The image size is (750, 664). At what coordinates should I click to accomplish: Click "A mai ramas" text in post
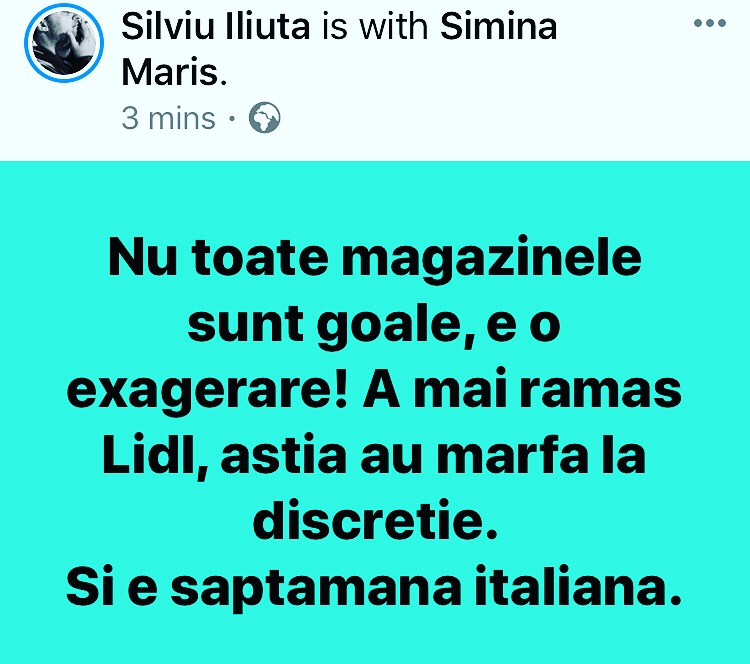point(522,391)
